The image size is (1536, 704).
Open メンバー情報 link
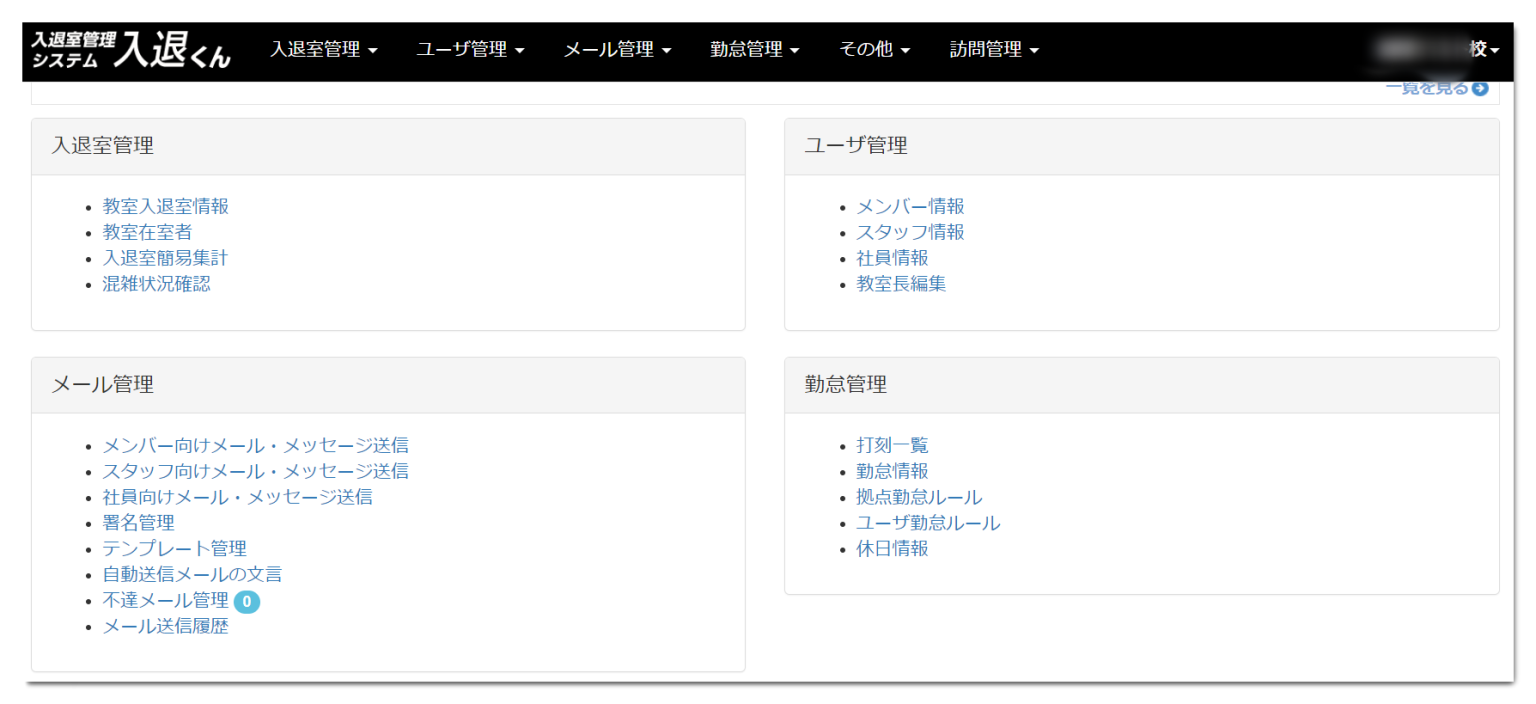coord(910,206)
